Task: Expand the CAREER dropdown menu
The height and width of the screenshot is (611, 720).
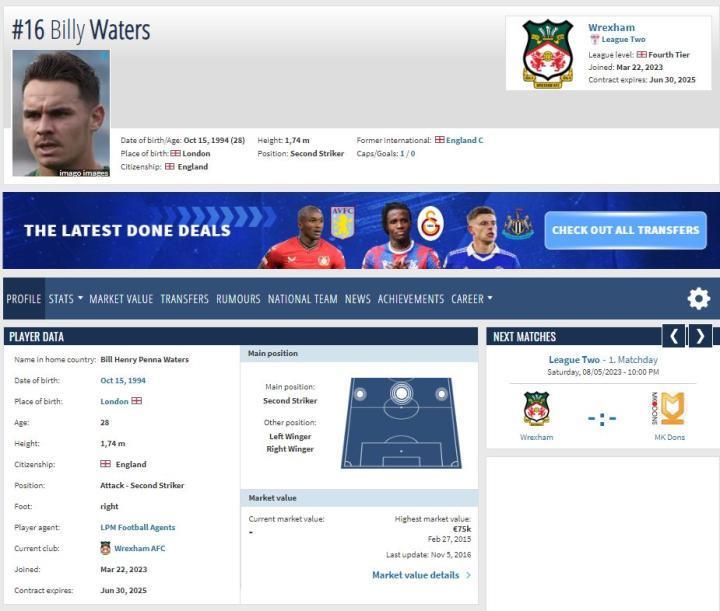Action: pos(472,299)
